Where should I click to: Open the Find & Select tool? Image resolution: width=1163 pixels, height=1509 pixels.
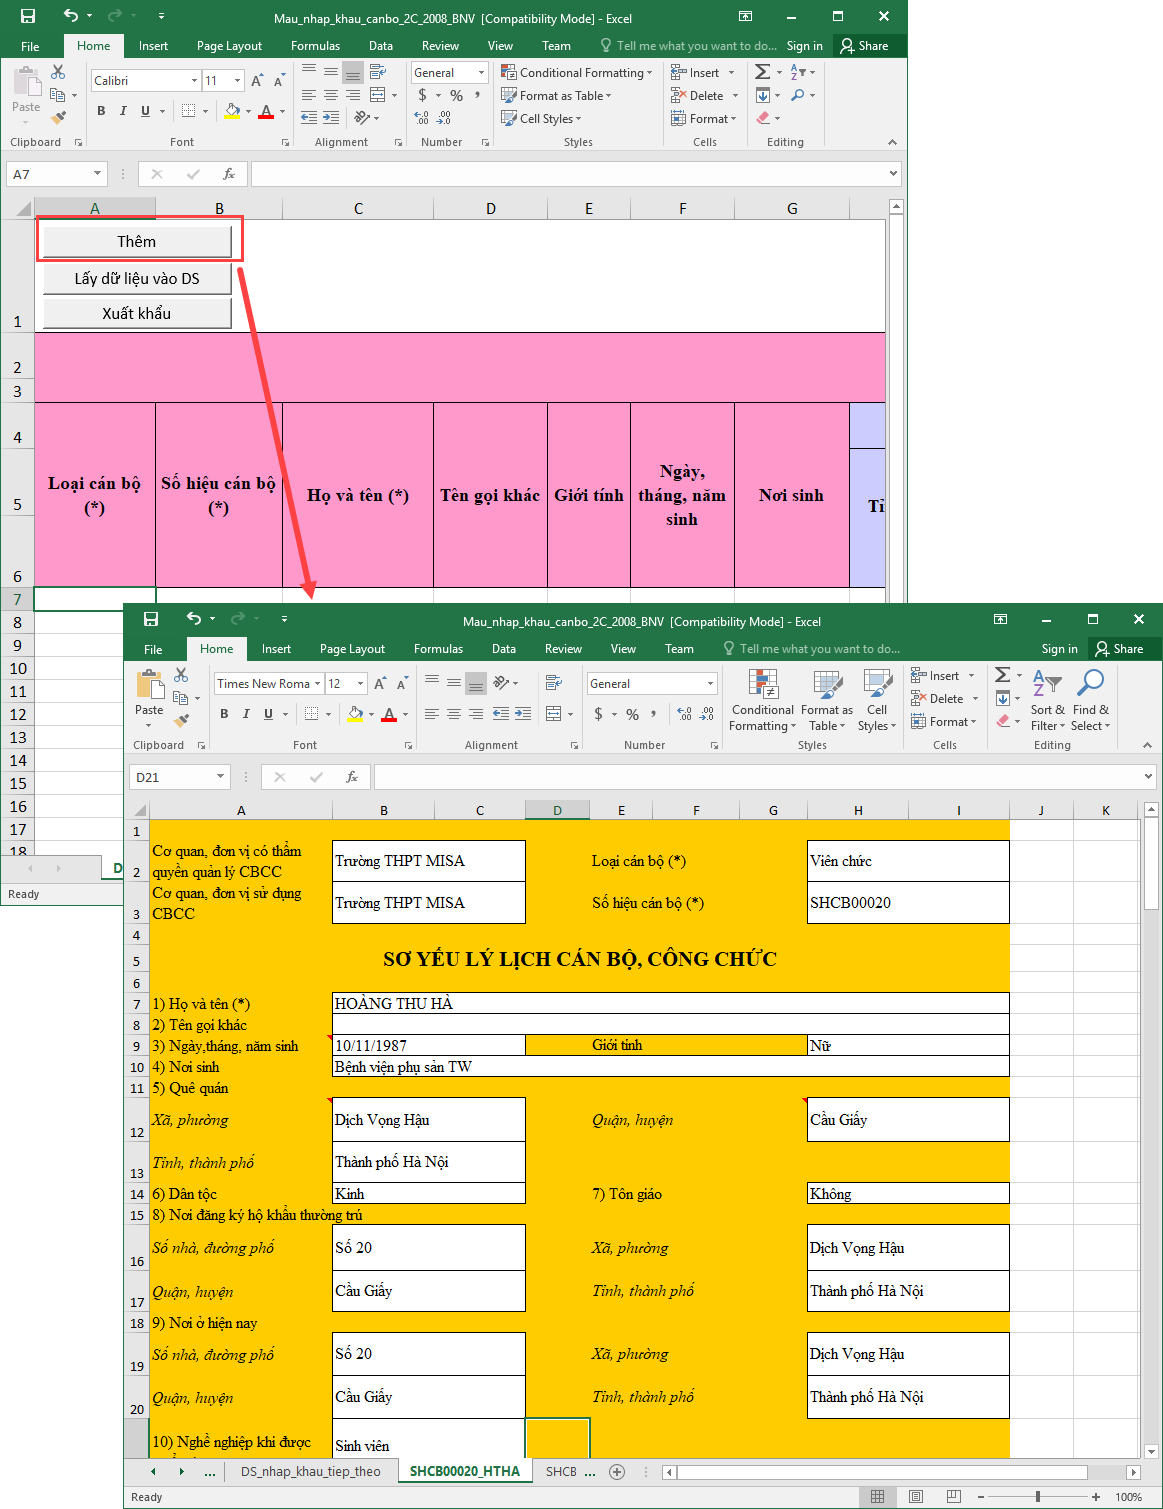[1090, 701]
